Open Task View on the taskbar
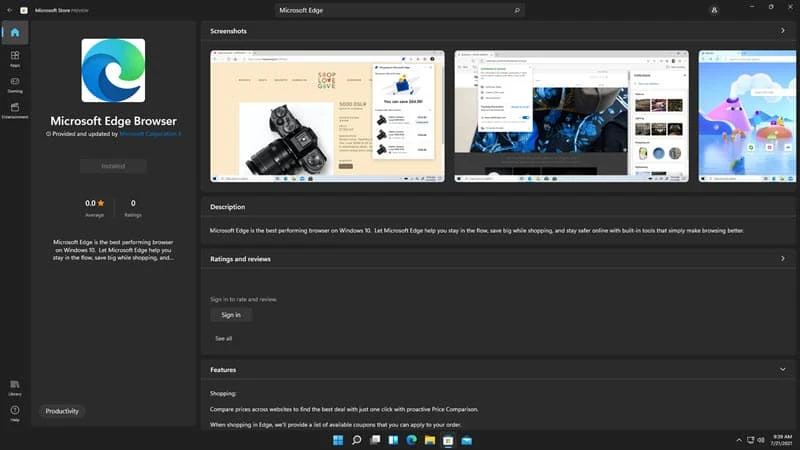Viewport: 800px width, 450px height. click(375, 440)
